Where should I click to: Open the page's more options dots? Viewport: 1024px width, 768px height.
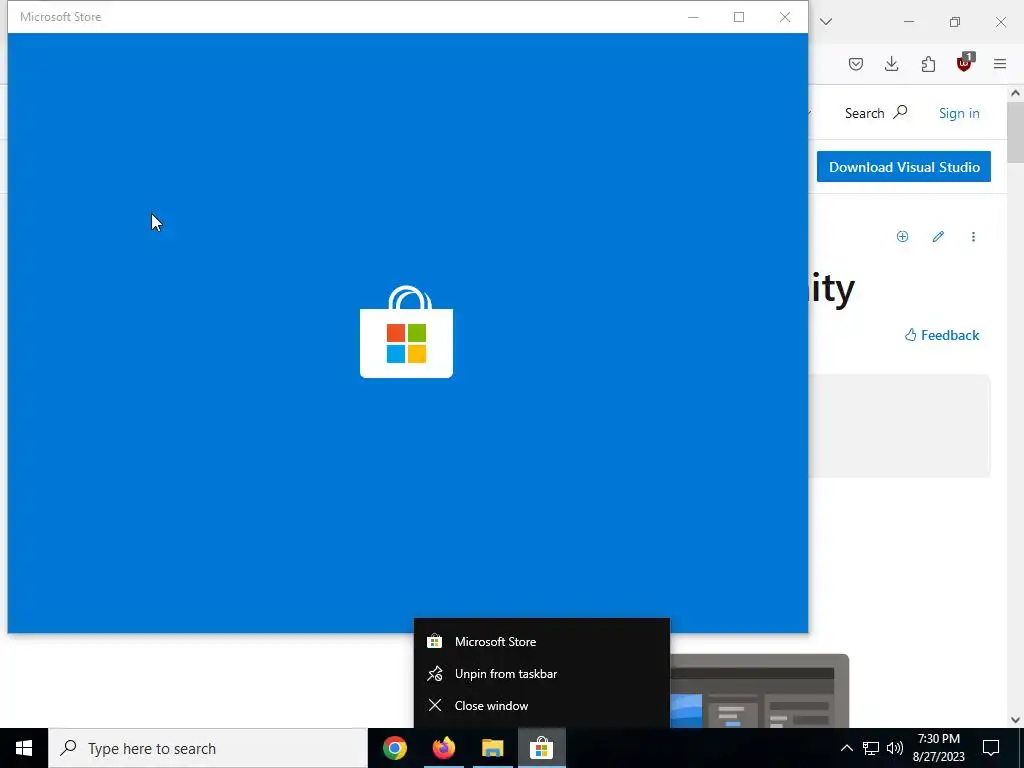[973, 236]
